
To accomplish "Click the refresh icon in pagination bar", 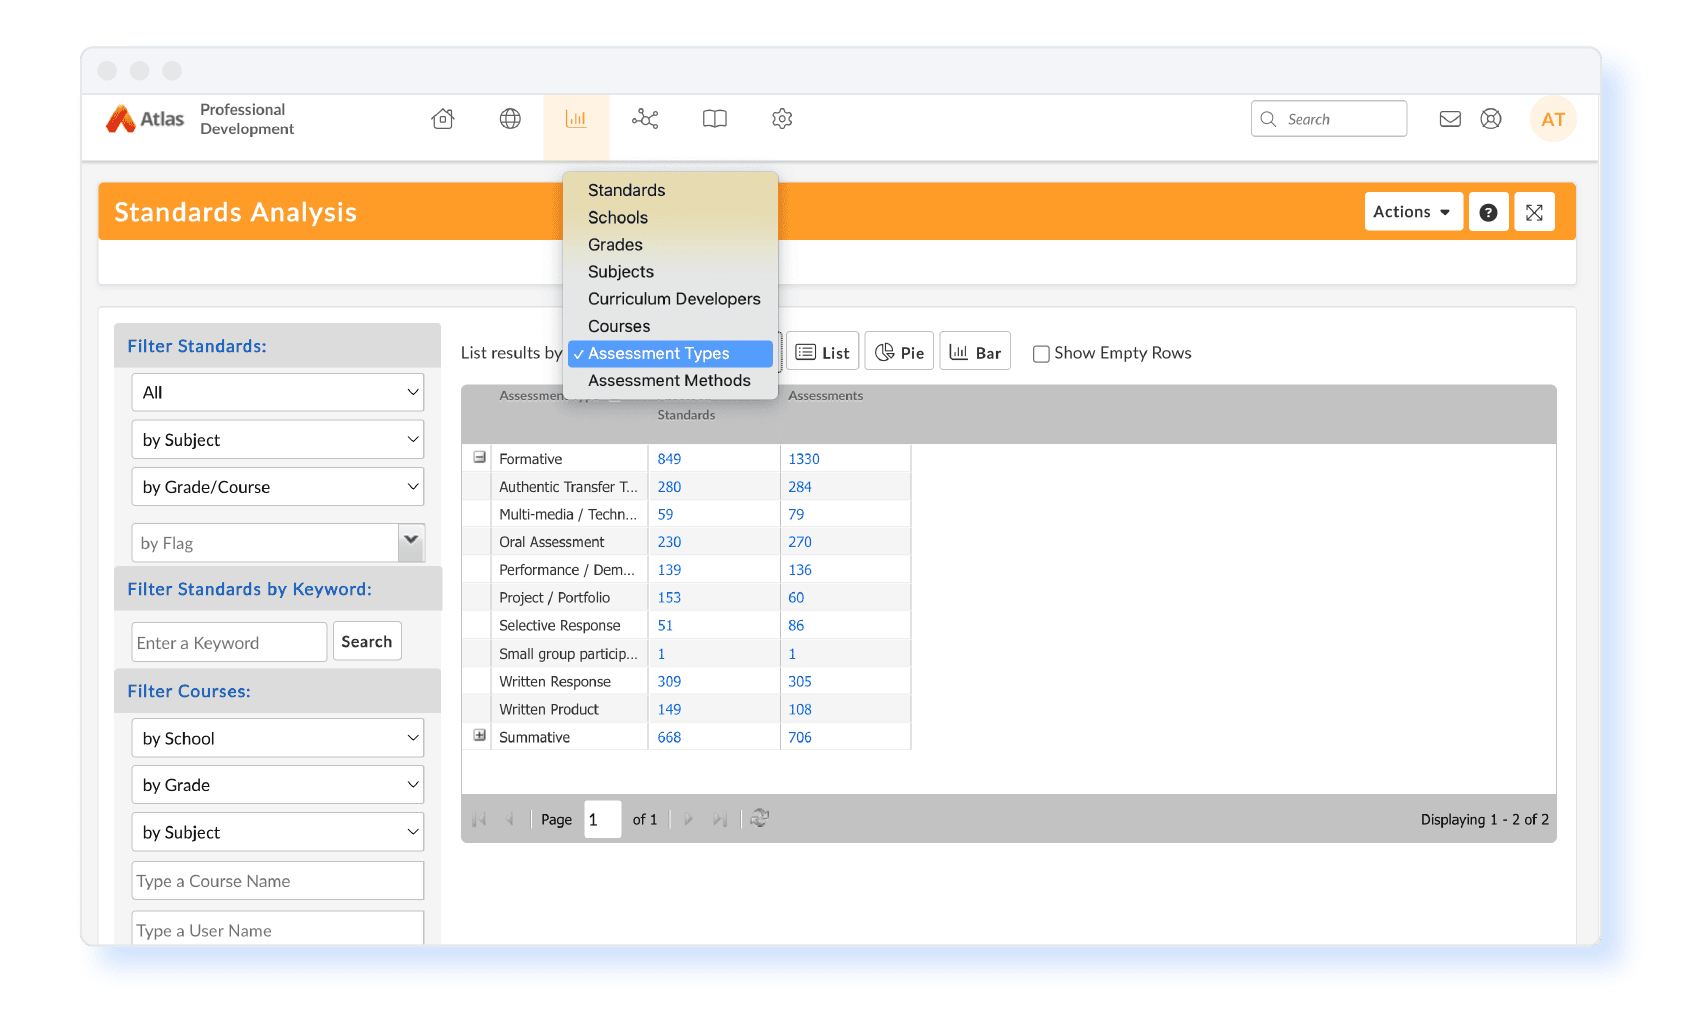I will coord(760,818).
